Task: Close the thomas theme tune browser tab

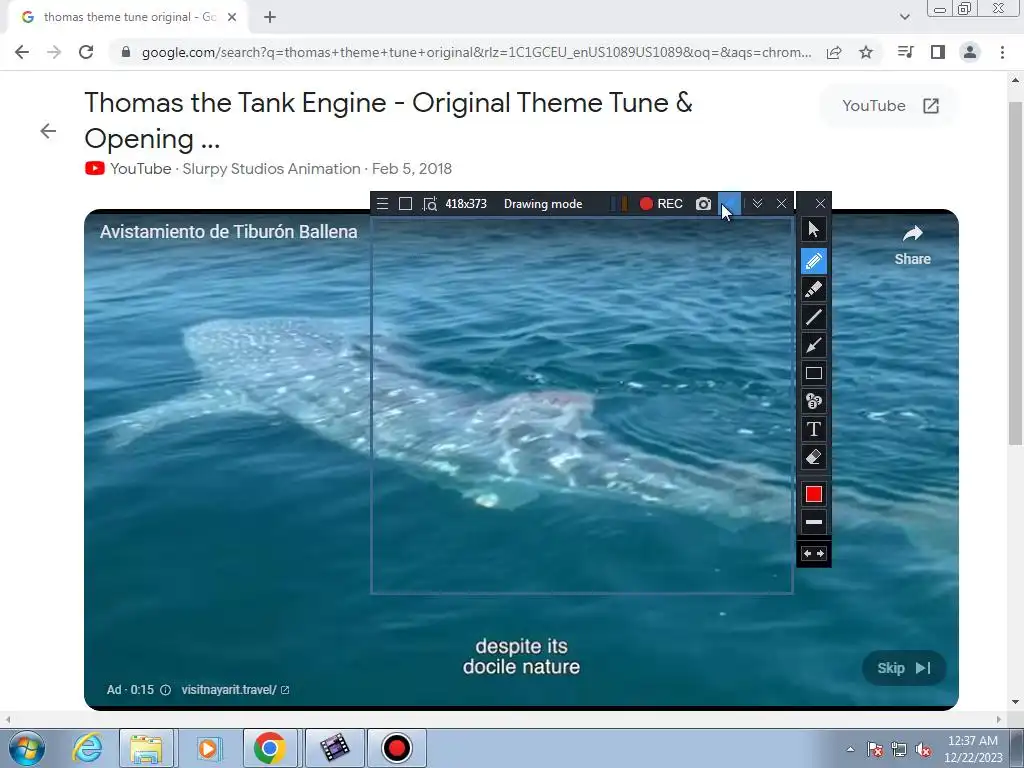Action: point(232,17)
